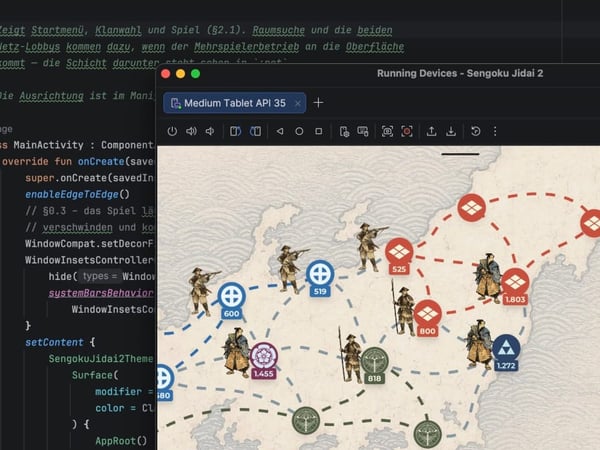
Task: Click the Running Devices - Sengoku Jidai 2 title
Action: point(460,73)
